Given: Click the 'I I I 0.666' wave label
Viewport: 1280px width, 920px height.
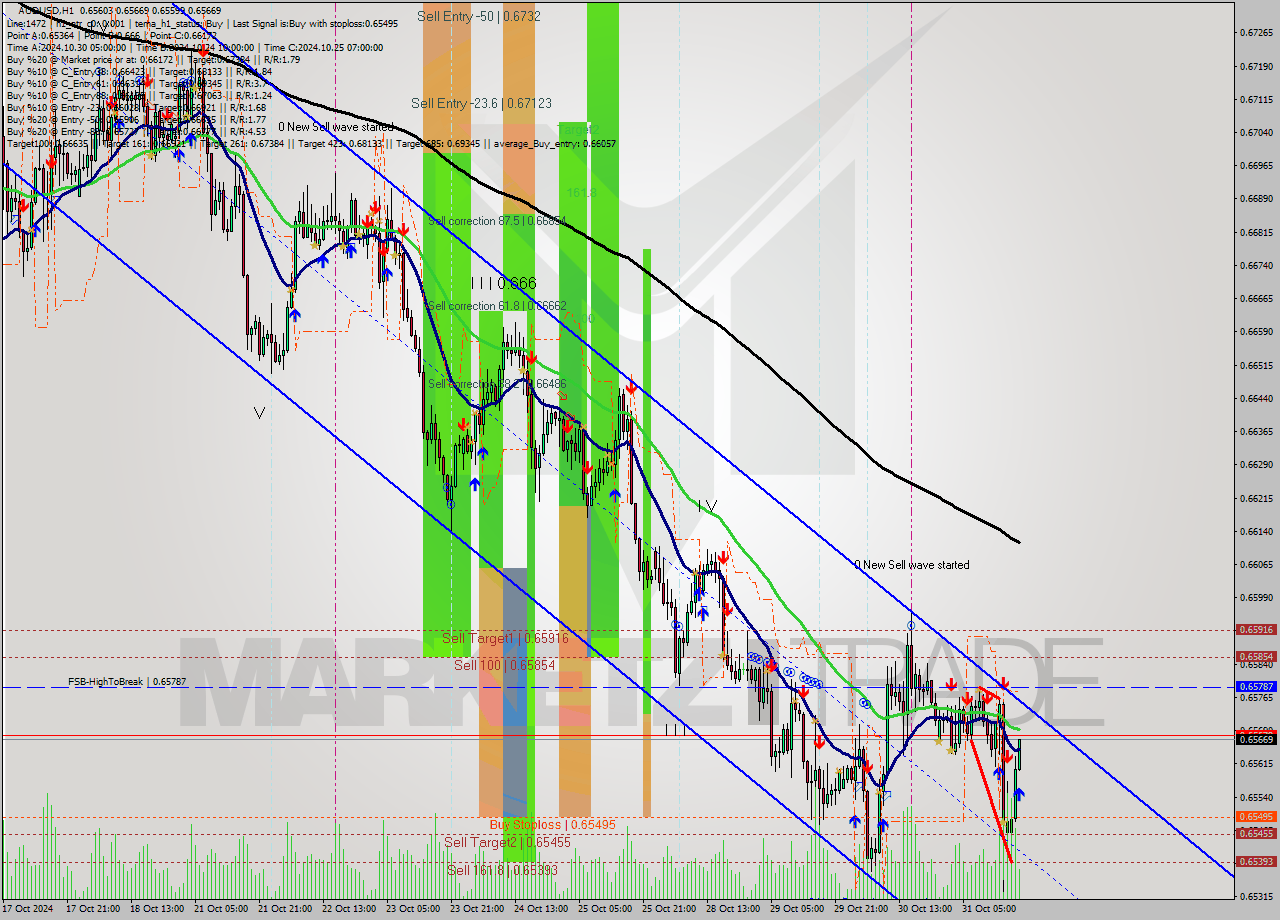Looking at the screenshot, I should pyautogui.click(x=503, y=284).
